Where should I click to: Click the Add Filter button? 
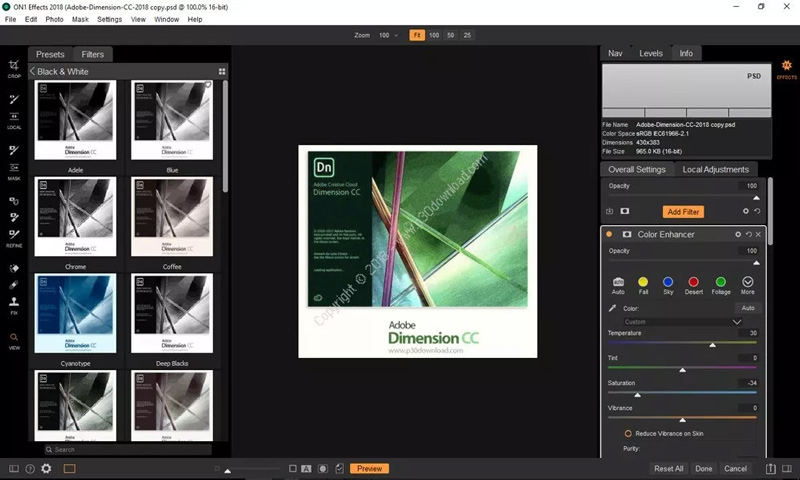pos(683,212)
